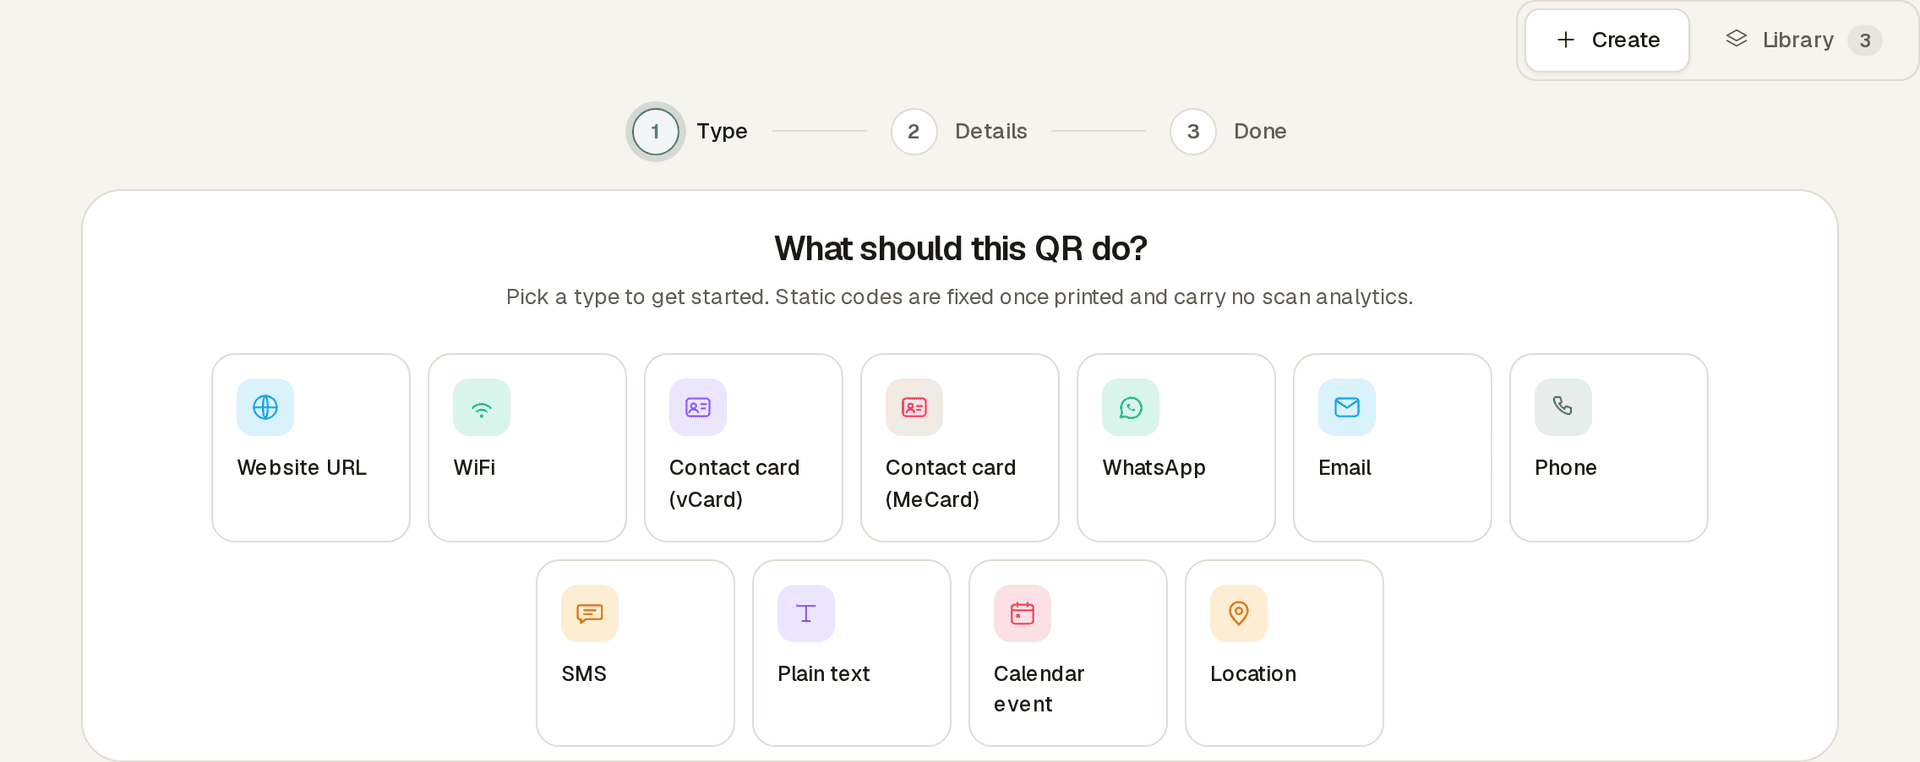Choose the SMS type label
This screenshot has width=1920, height=762.
click(x=584, y=674)
